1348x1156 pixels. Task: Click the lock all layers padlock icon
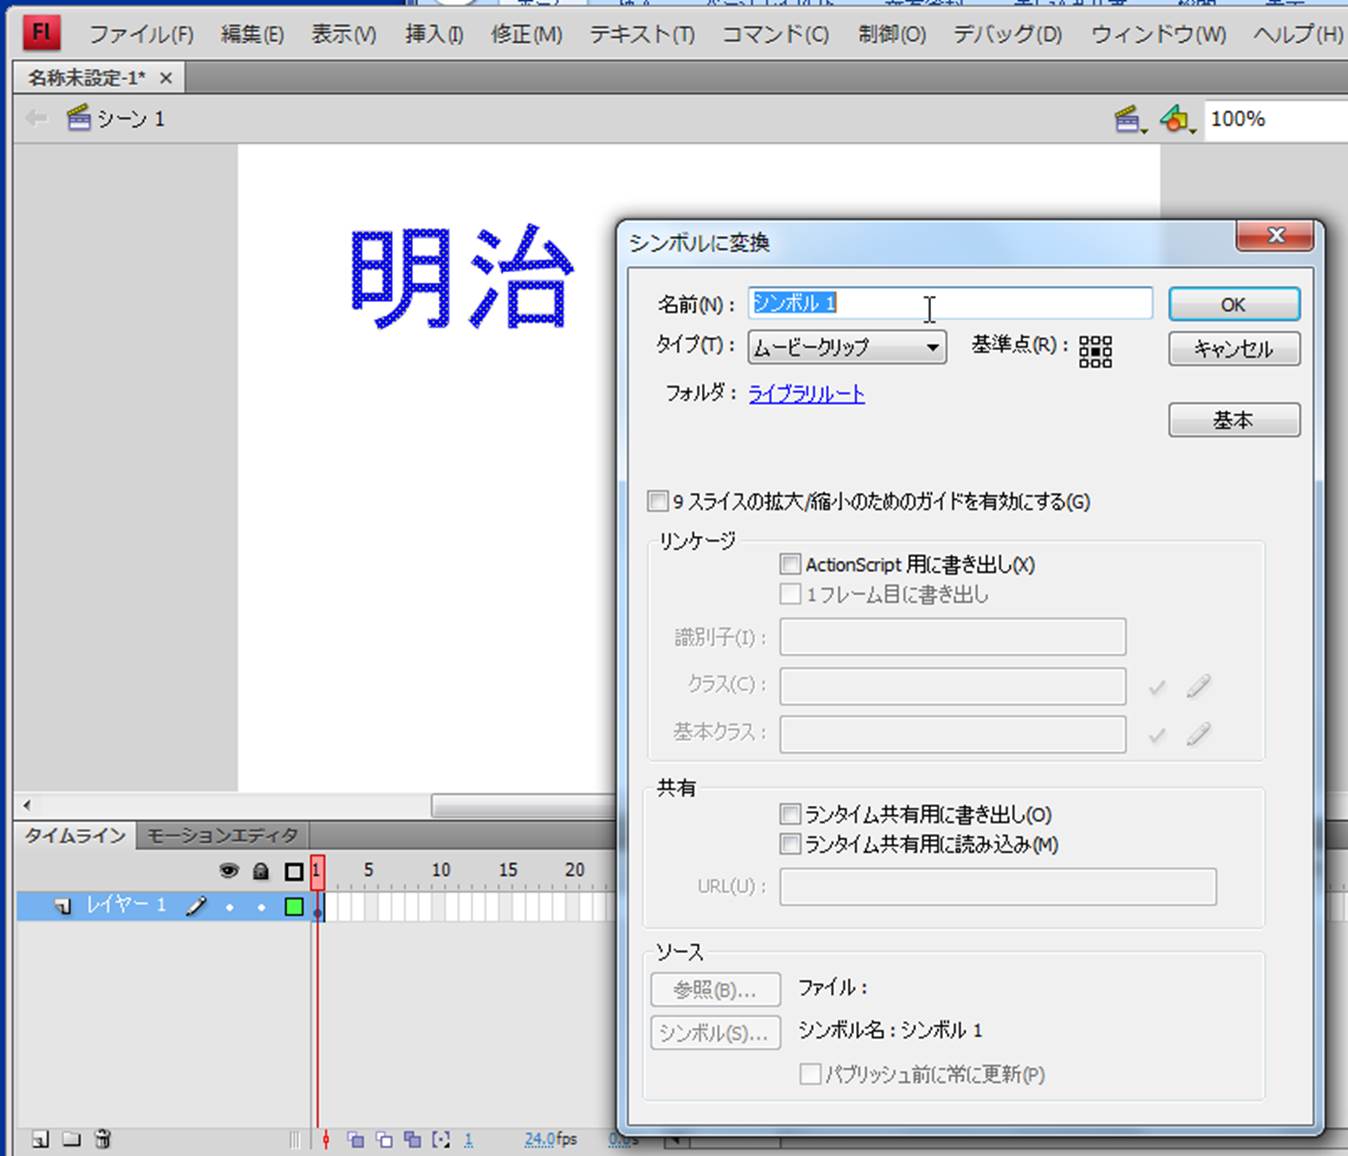[x=261, y=871]
